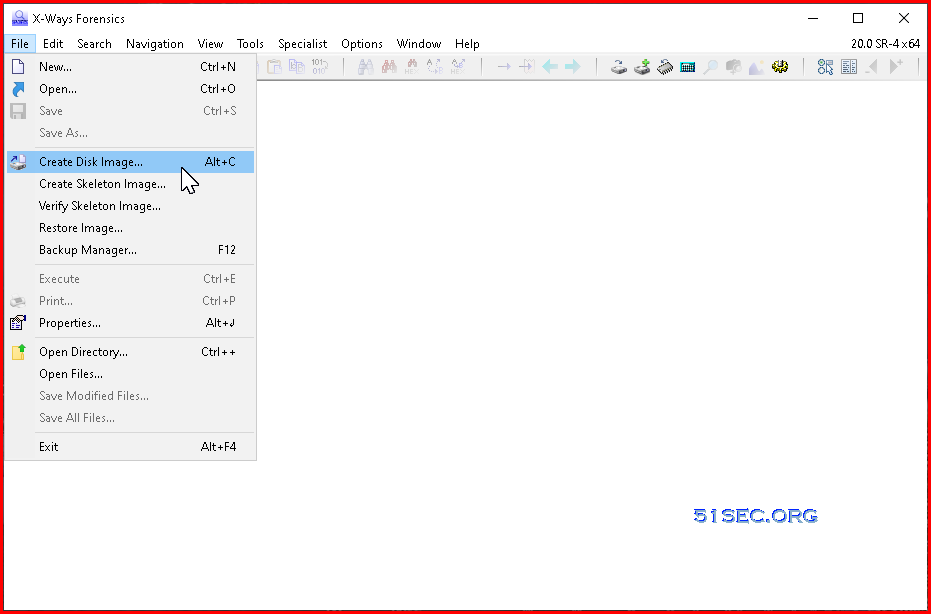The width and height of the screenshot is (931, 614).
Task: Click the copy block toolbar icon
Action: tap(296, 67)
